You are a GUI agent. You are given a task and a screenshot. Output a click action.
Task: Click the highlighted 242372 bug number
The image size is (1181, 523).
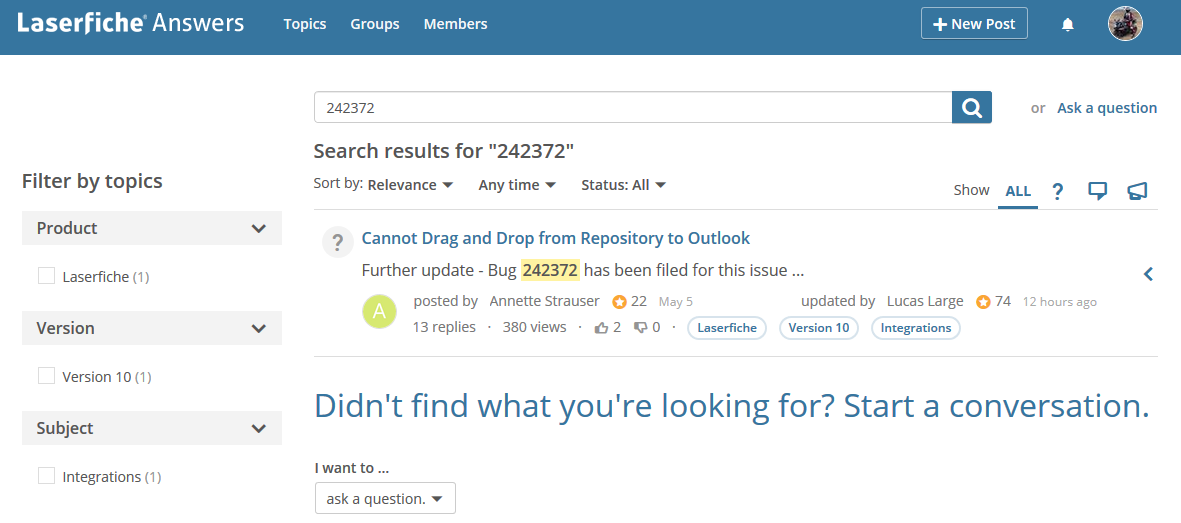[x=550, y=270]
